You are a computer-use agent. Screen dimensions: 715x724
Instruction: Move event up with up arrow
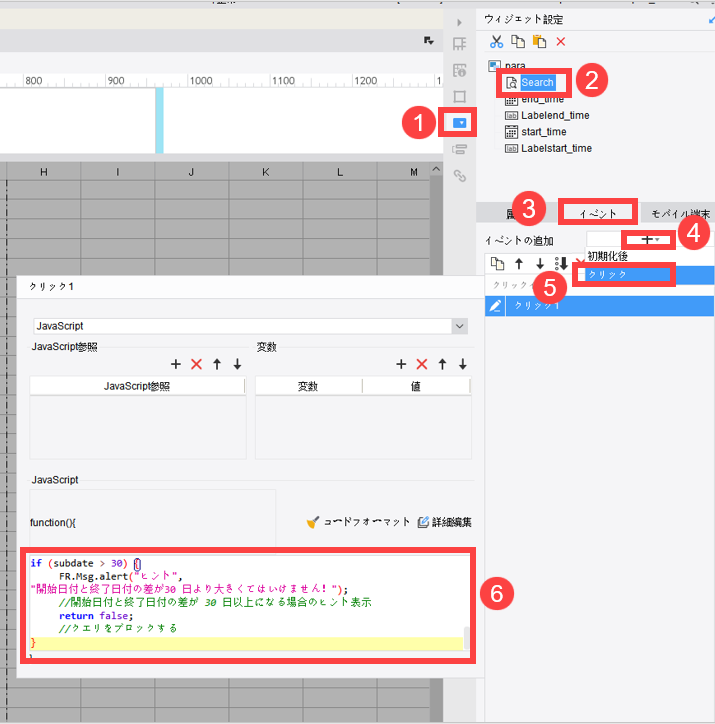tap(519, 264)
